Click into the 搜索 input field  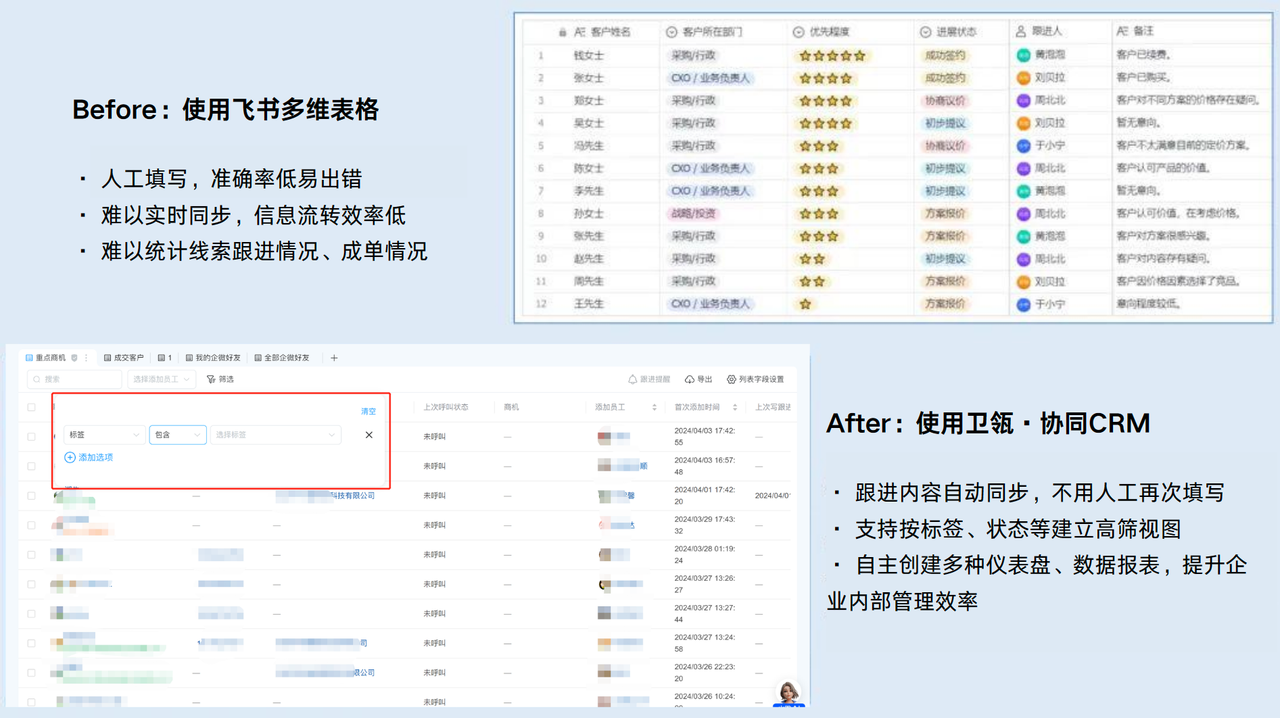pos(75,380)
